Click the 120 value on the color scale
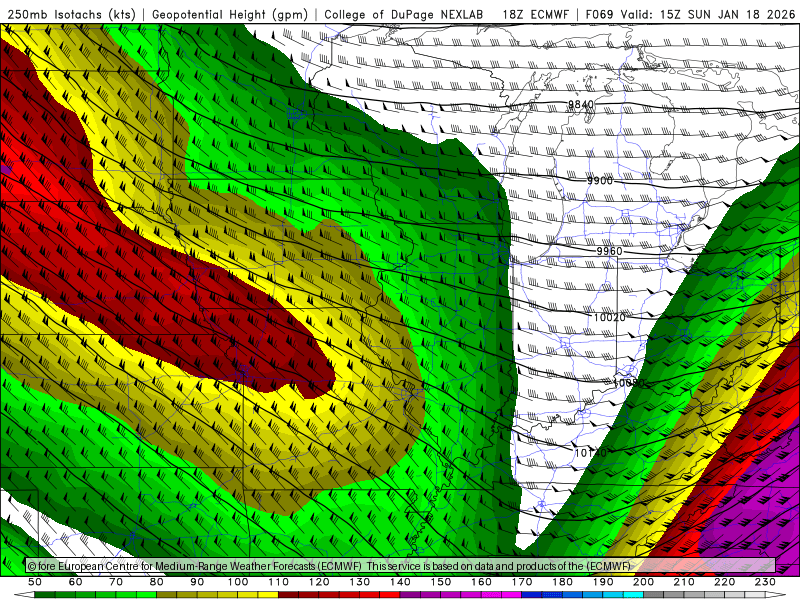The width and height of the screenshot is (800, 600). (319, 582)
